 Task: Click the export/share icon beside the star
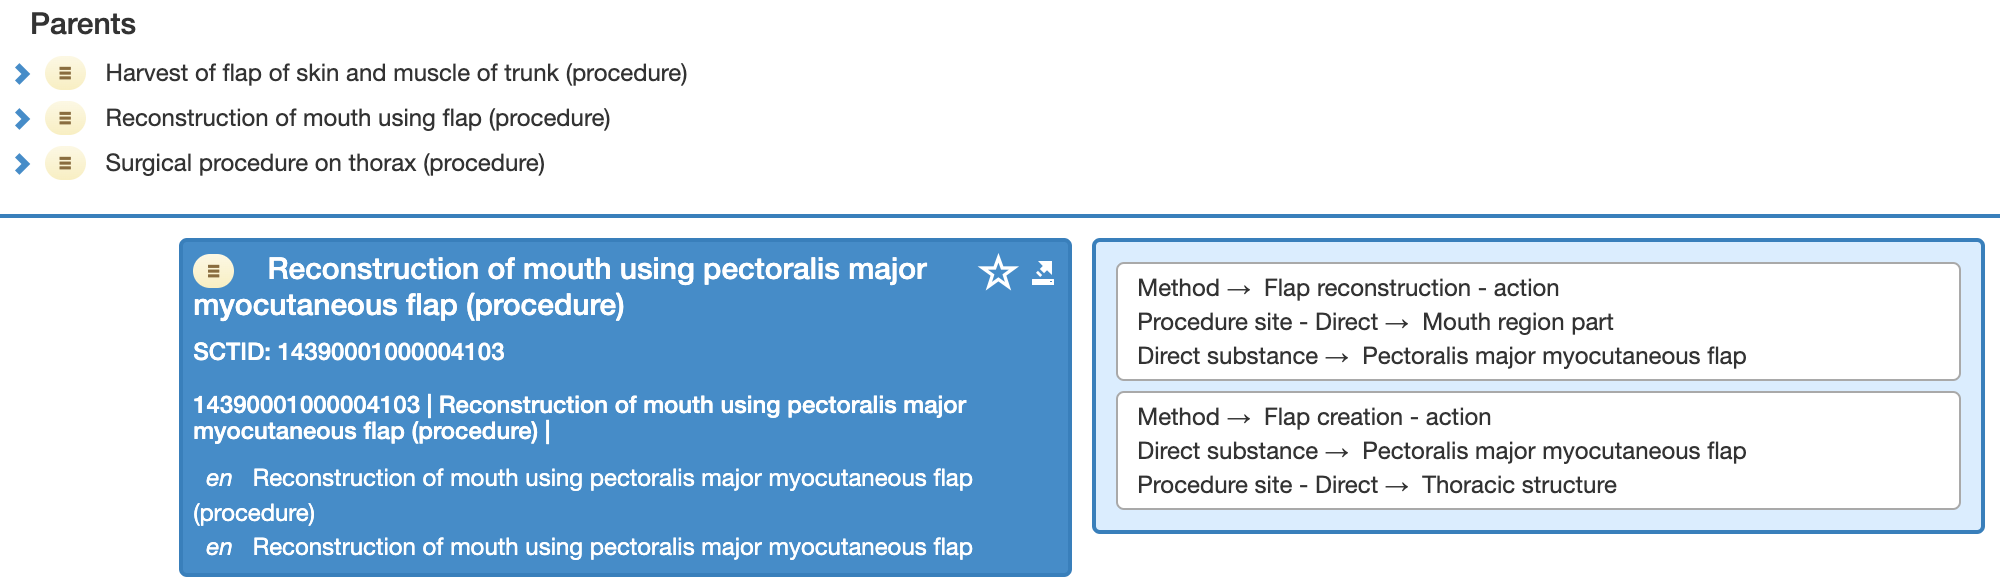(1043, 272)
